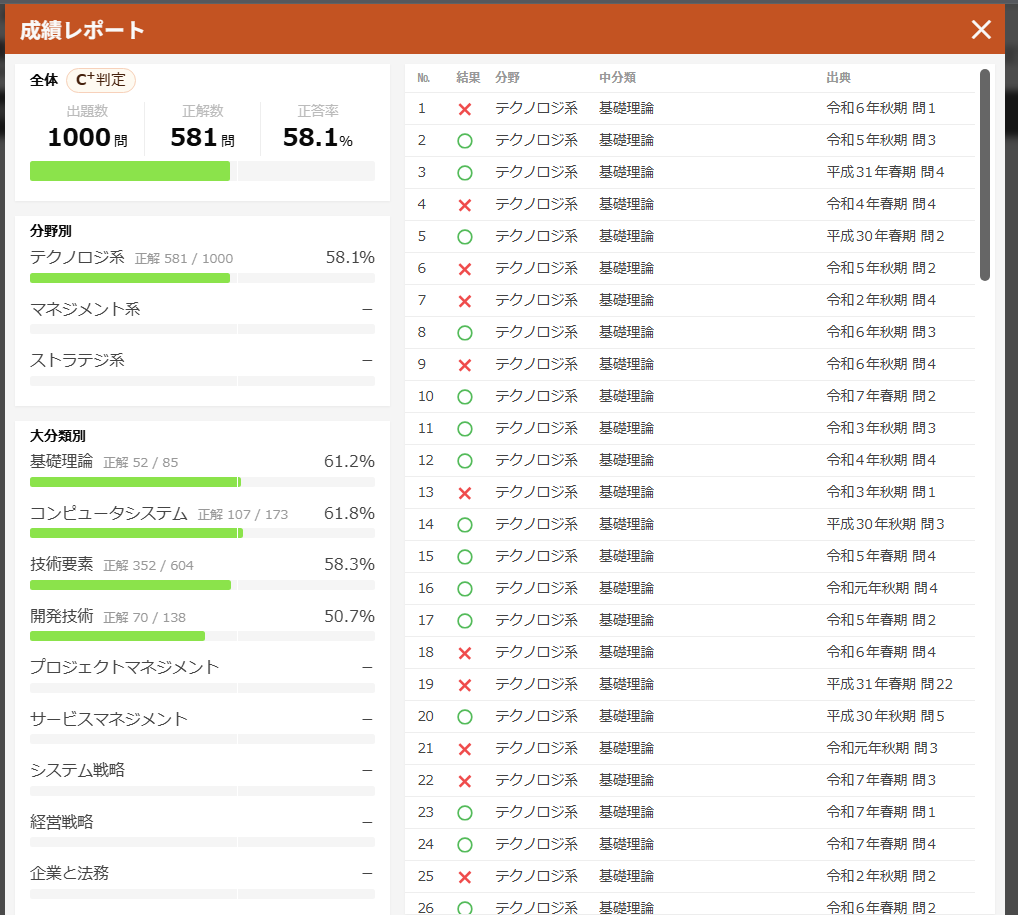This screenshot has height=915, width=1018.
Task: Click the correct circle for question 14
Action: pos(465,525)
